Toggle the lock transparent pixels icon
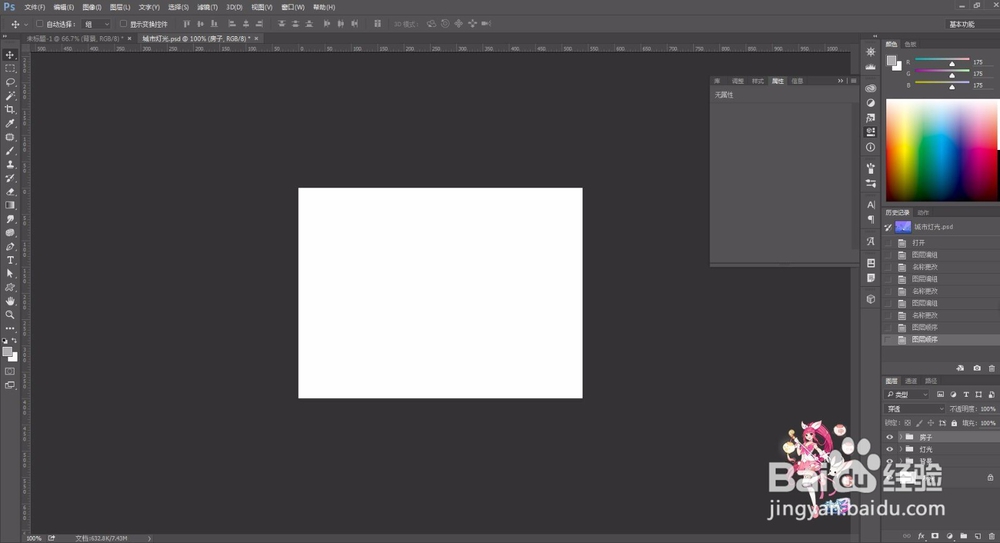 [908, 423]
